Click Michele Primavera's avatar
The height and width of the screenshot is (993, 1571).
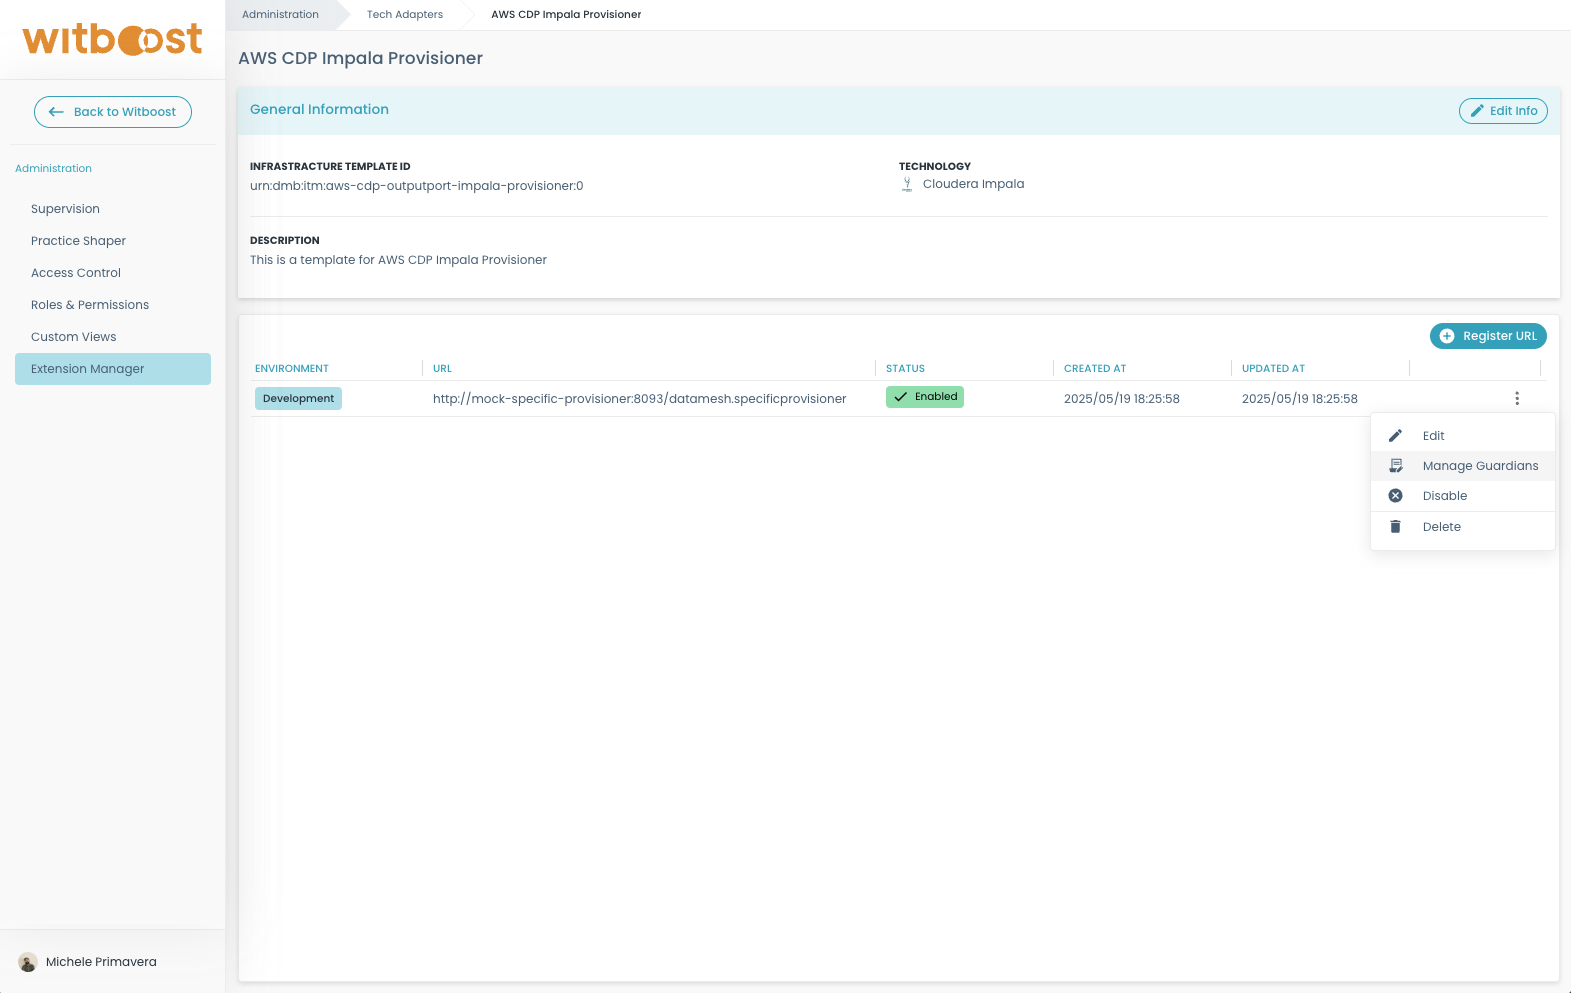tap(28, 962)
